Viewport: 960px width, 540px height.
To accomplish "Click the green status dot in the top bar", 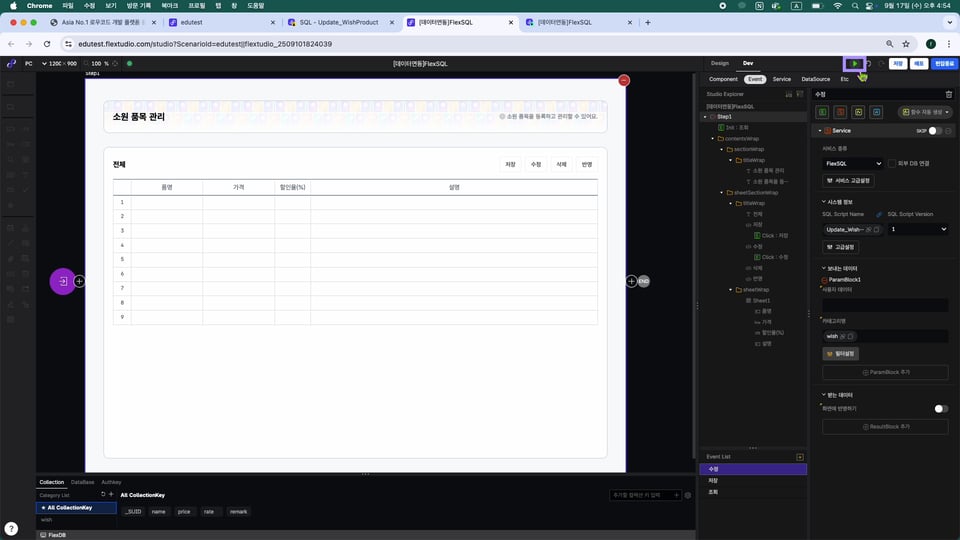I will pyautogui.click(x=129, y=64).
